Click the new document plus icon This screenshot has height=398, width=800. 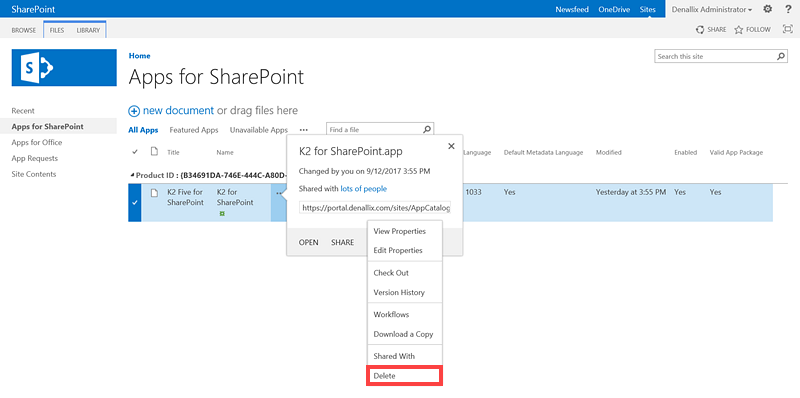(134, 111)
